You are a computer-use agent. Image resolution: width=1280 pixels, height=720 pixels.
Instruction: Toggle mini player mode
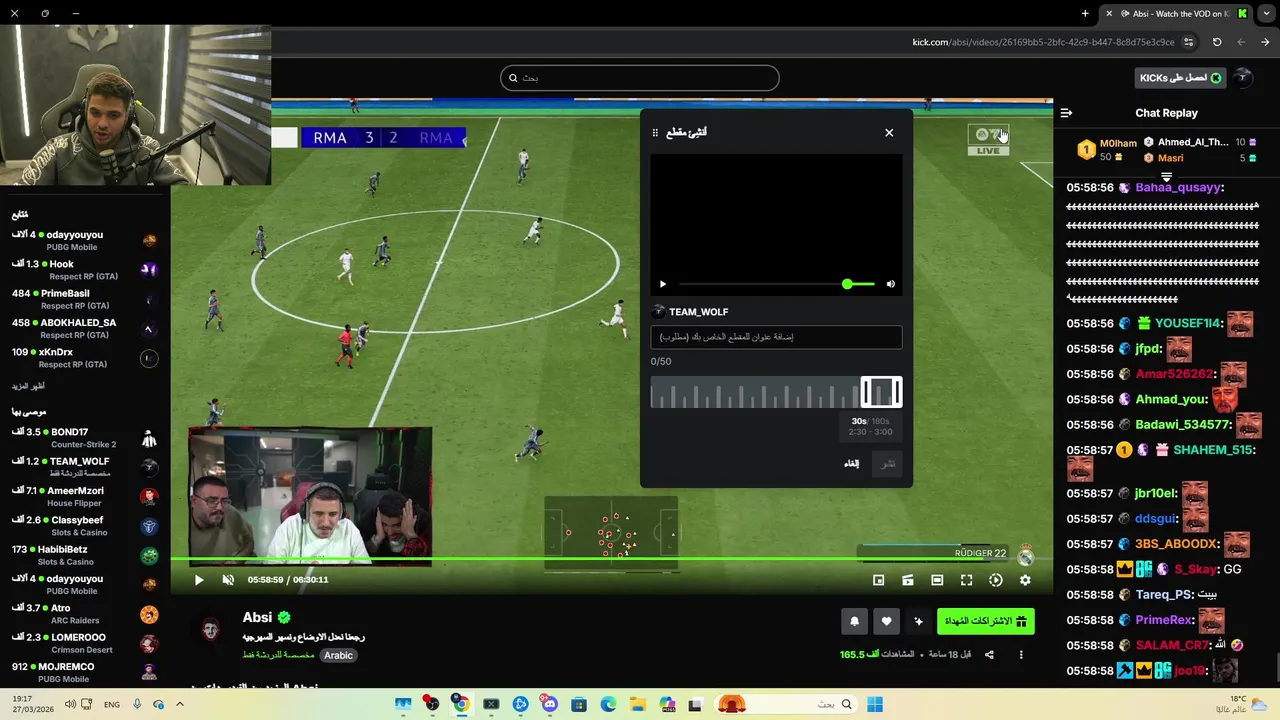pos(878,580)
